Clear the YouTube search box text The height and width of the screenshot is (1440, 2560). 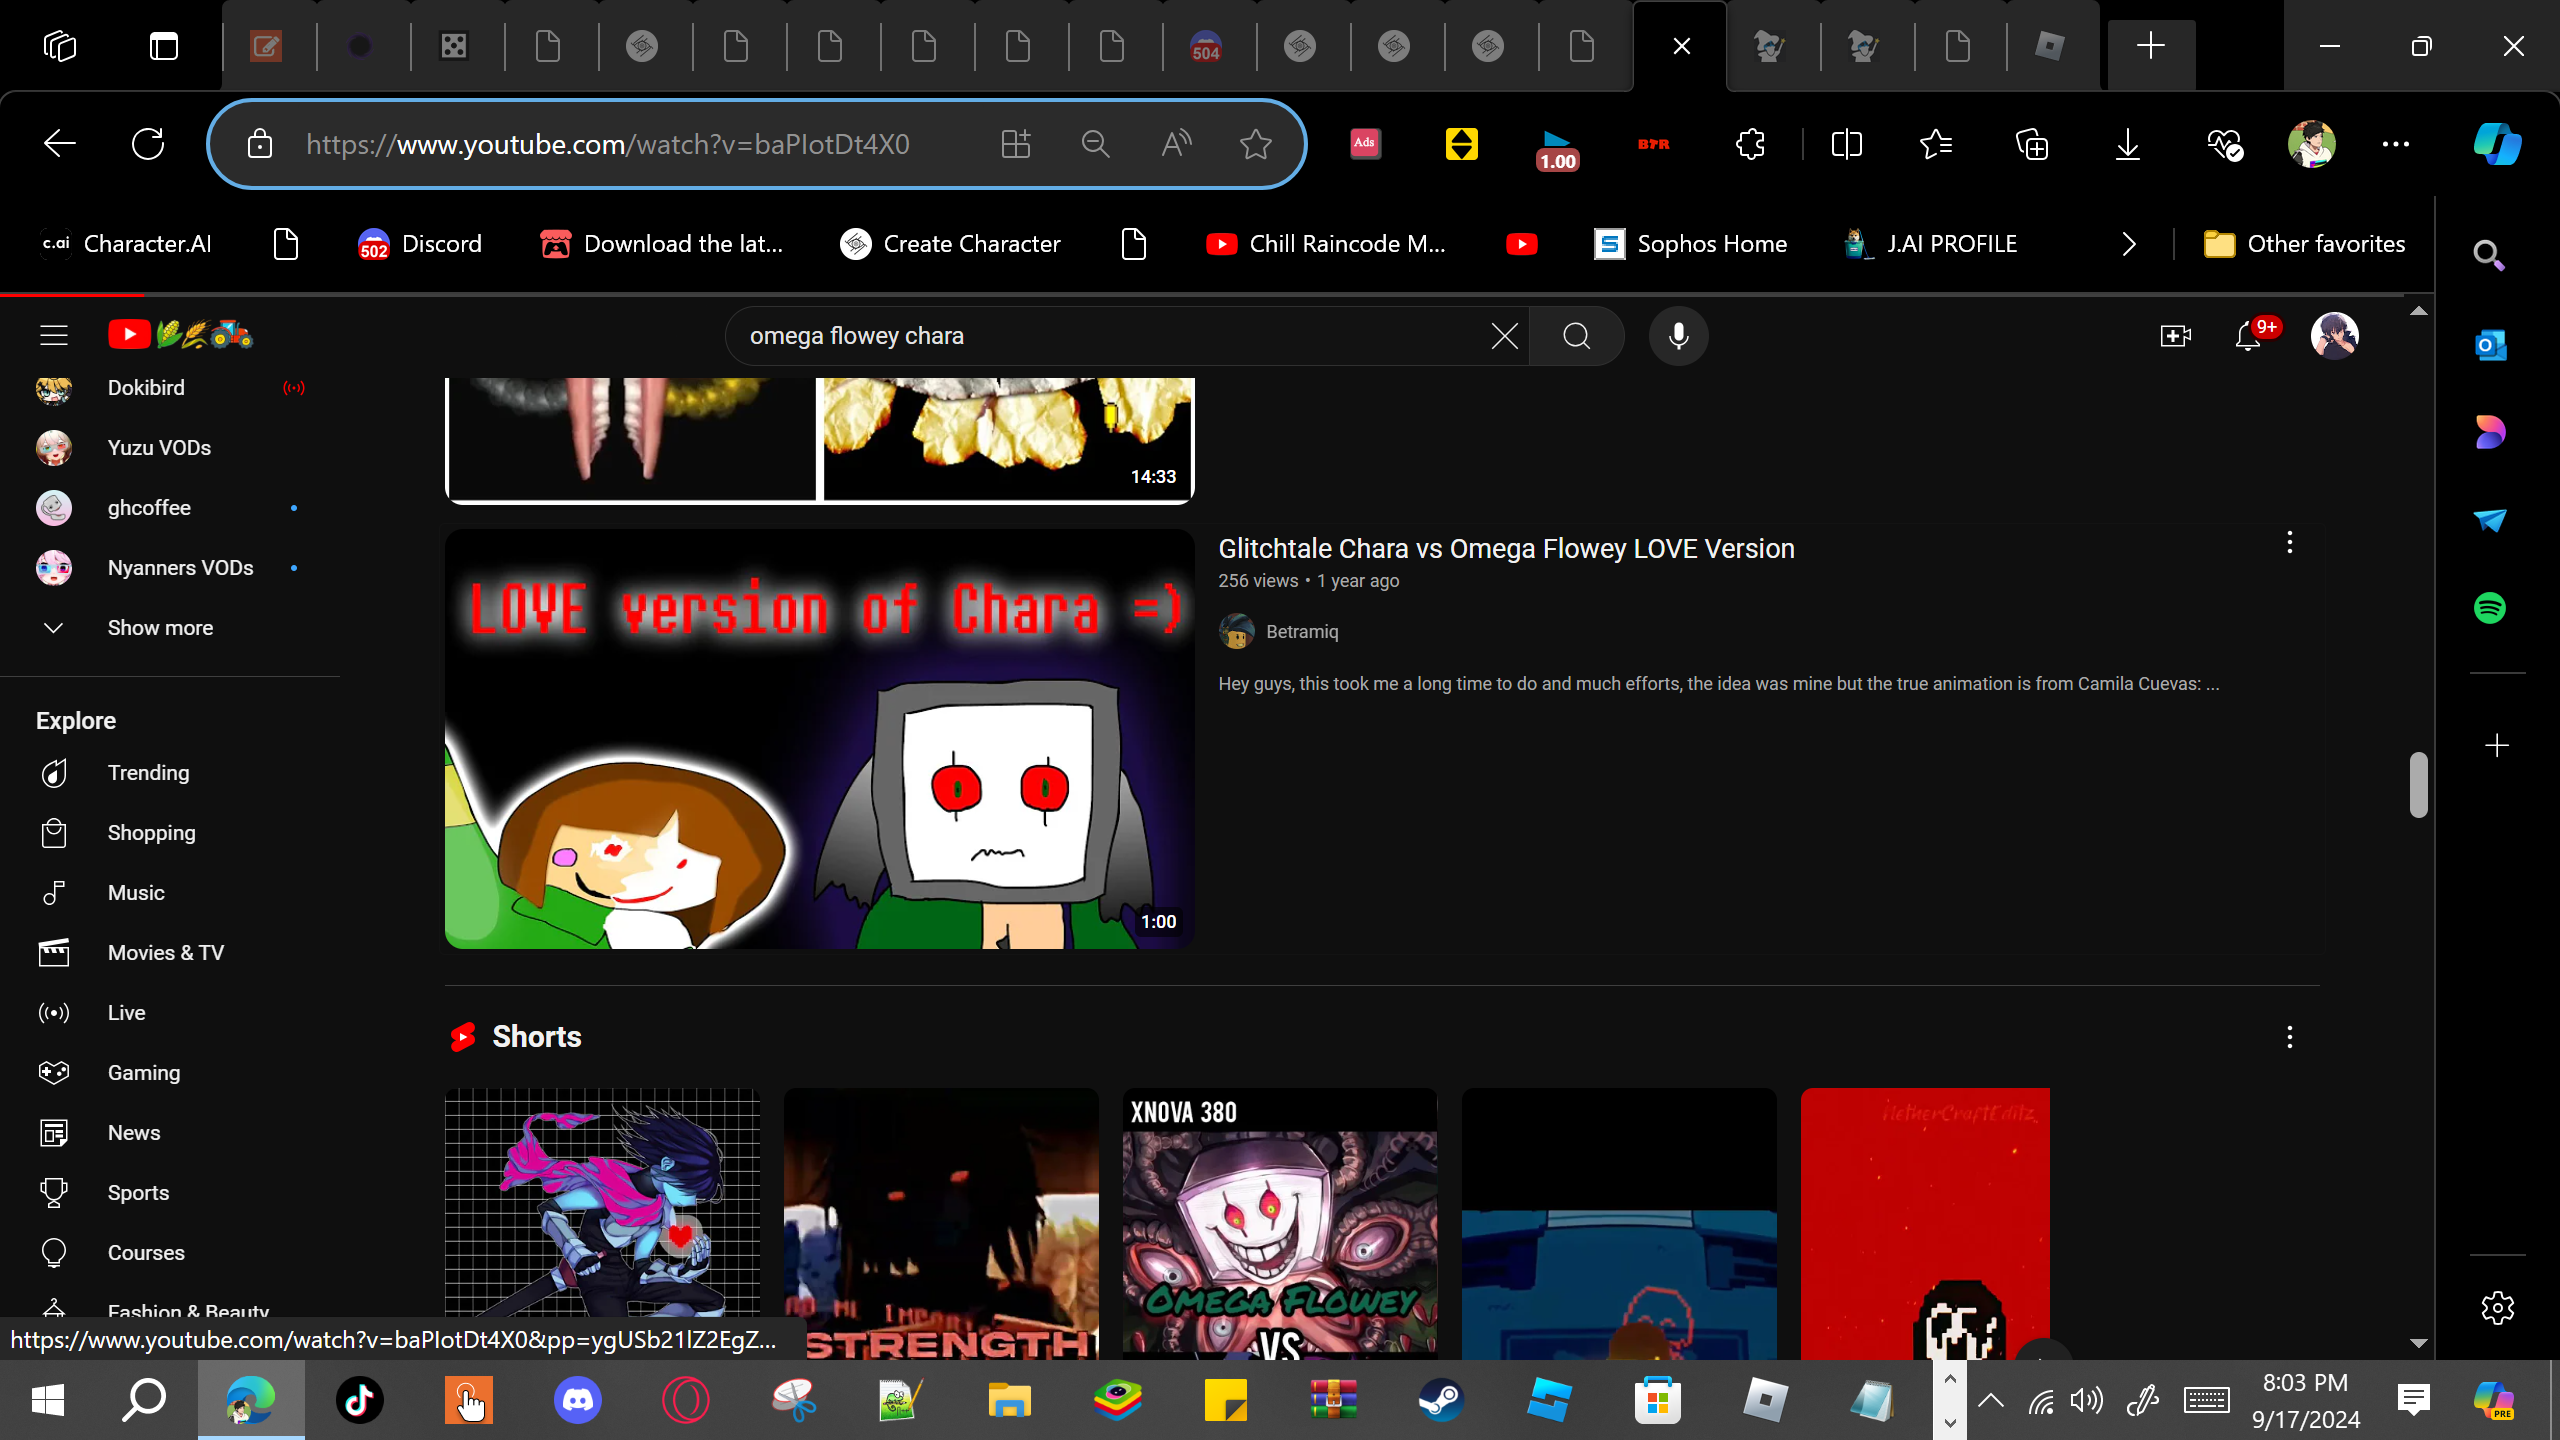point(1504,336)
